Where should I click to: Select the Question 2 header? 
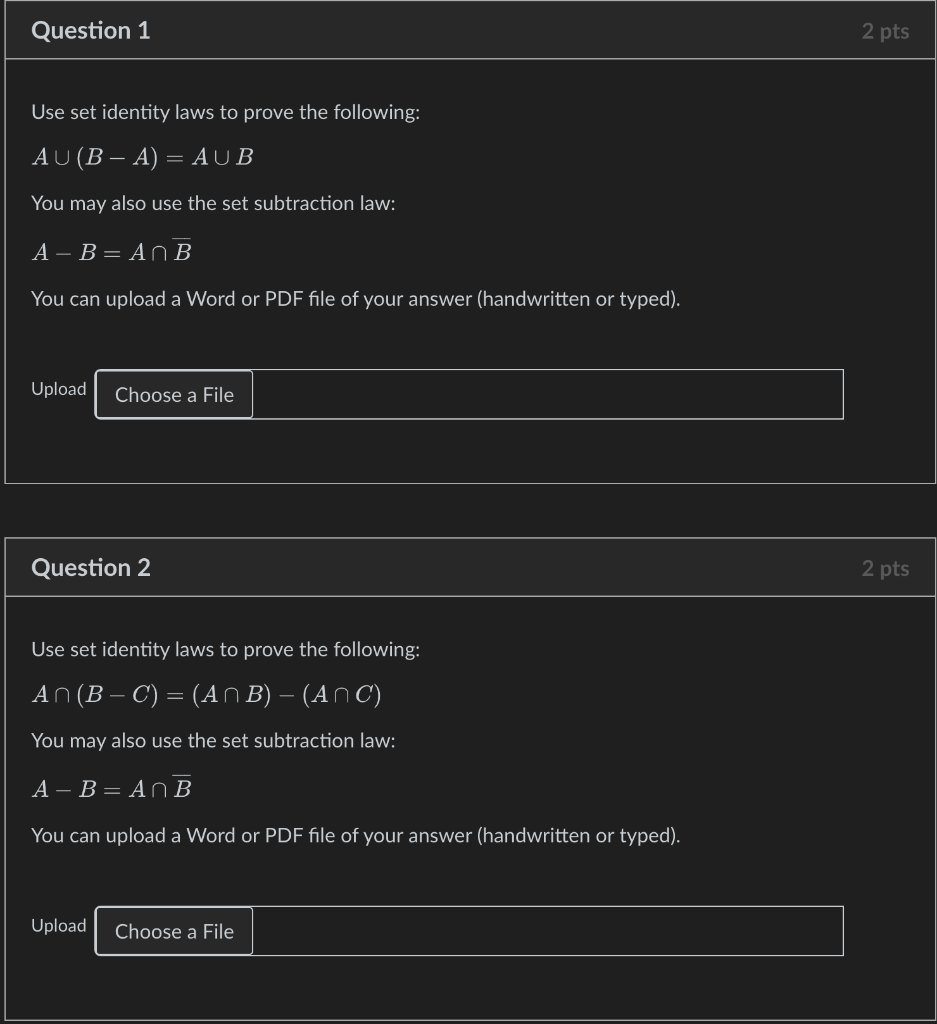point(91,567)
